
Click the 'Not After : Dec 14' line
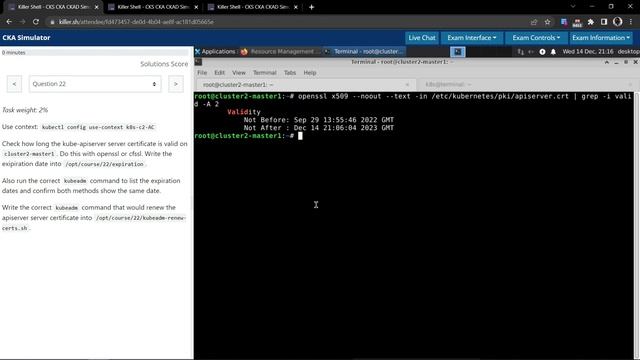pos(319,128)
